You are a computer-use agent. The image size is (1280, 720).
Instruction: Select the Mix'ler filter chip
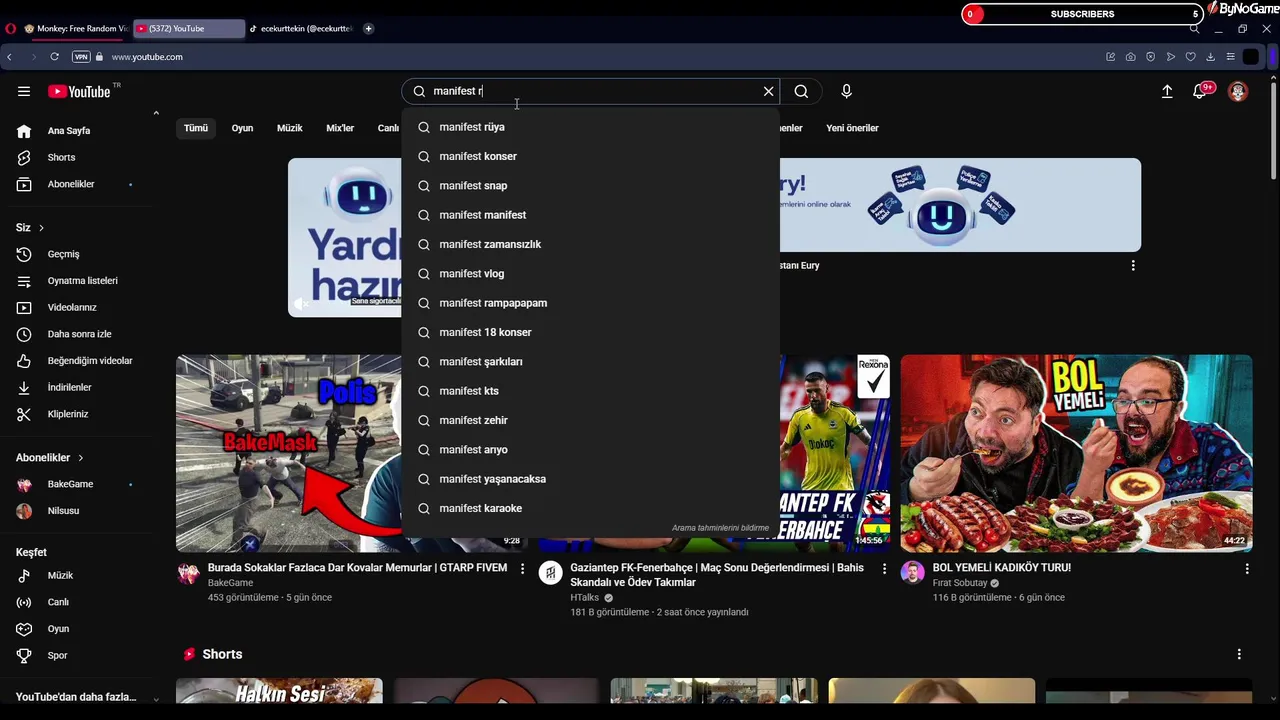(x=340, y=128)
